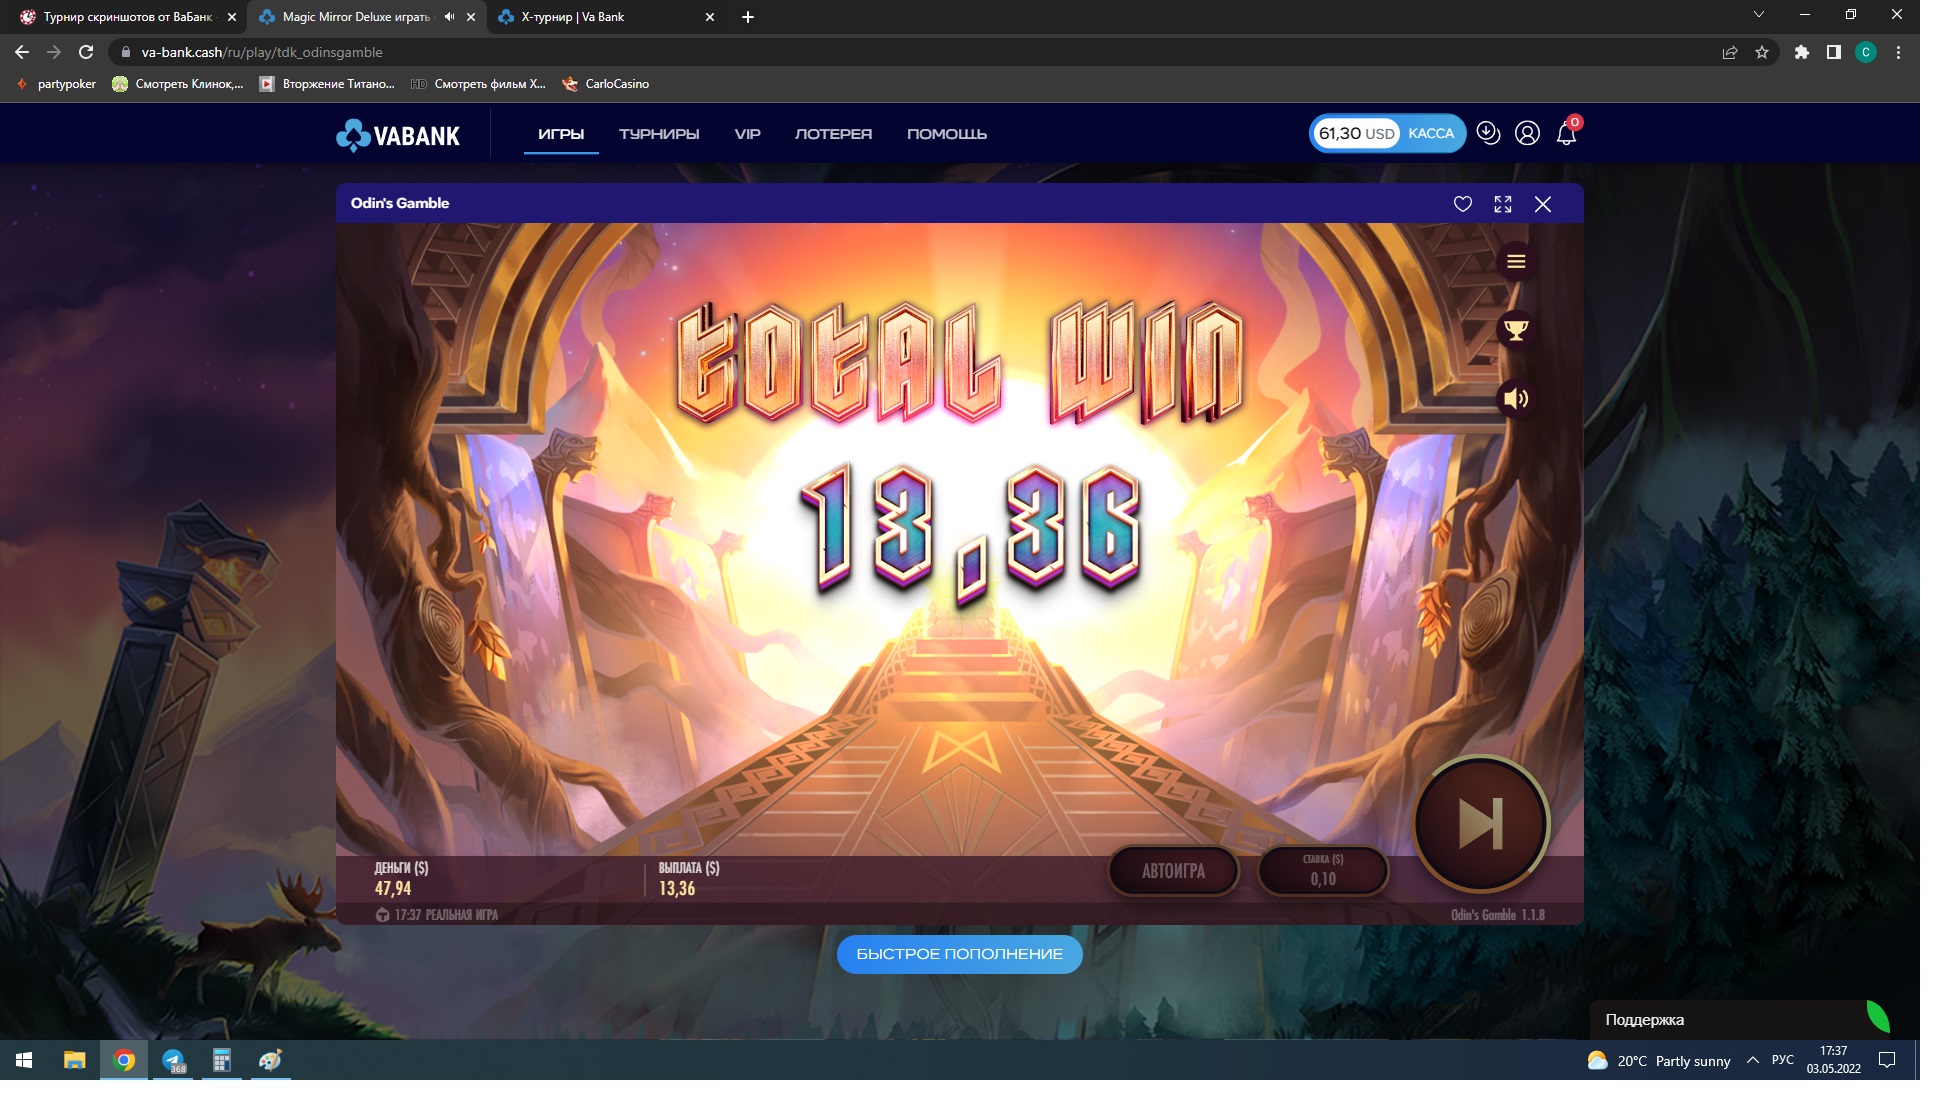Open the tournament trophy icon
The height and width of the screenshot is (1098, 1940).
click(1516, 330)
